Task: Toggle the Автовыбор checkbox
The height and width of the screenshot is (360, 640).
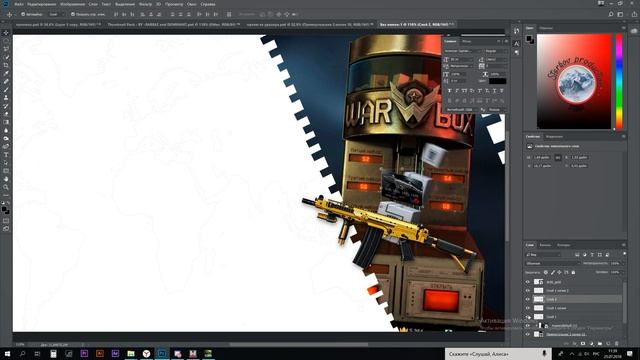Action: click(x=23, y=14)
